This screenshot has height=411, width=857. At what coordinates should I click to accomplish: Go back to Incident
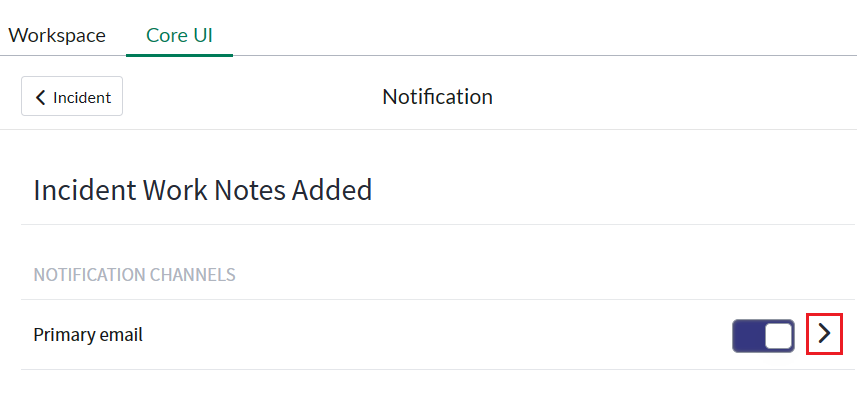point(72,97)
